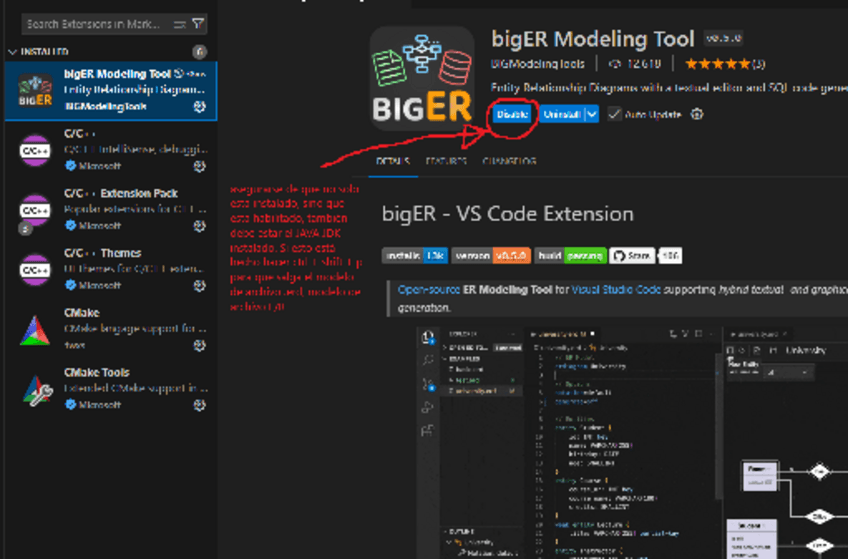Open manage gear for C/C++ Themes
Screen dimensions: 848x559
click(x=199, y=286)
